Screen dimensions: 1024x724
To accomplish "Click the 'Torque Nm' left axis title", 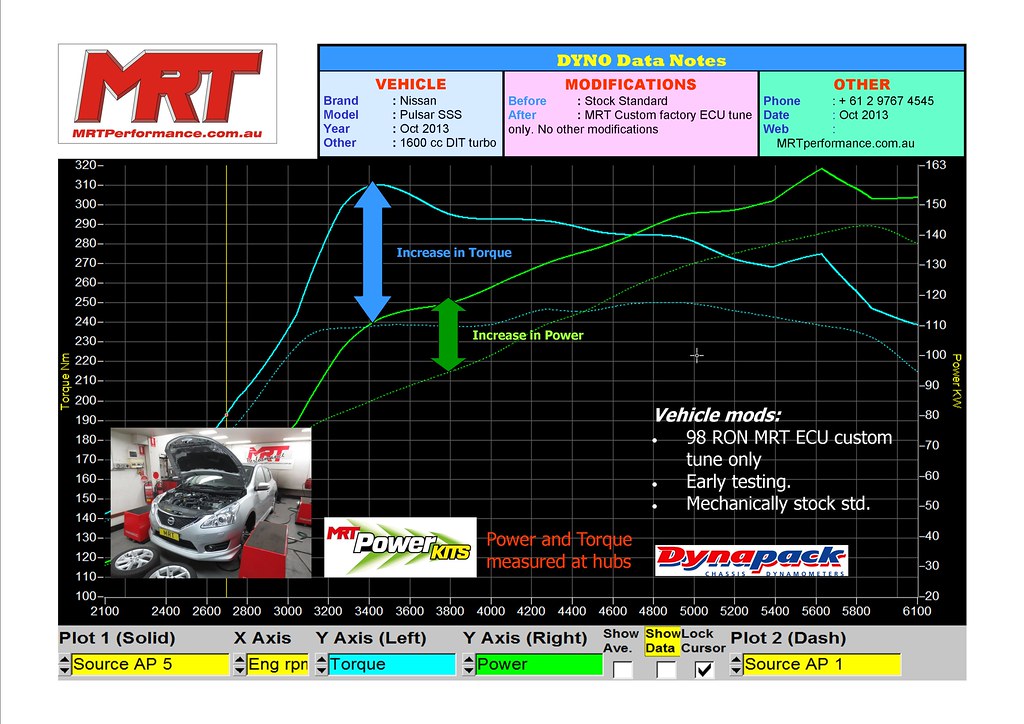I will [x=65, y=381].
